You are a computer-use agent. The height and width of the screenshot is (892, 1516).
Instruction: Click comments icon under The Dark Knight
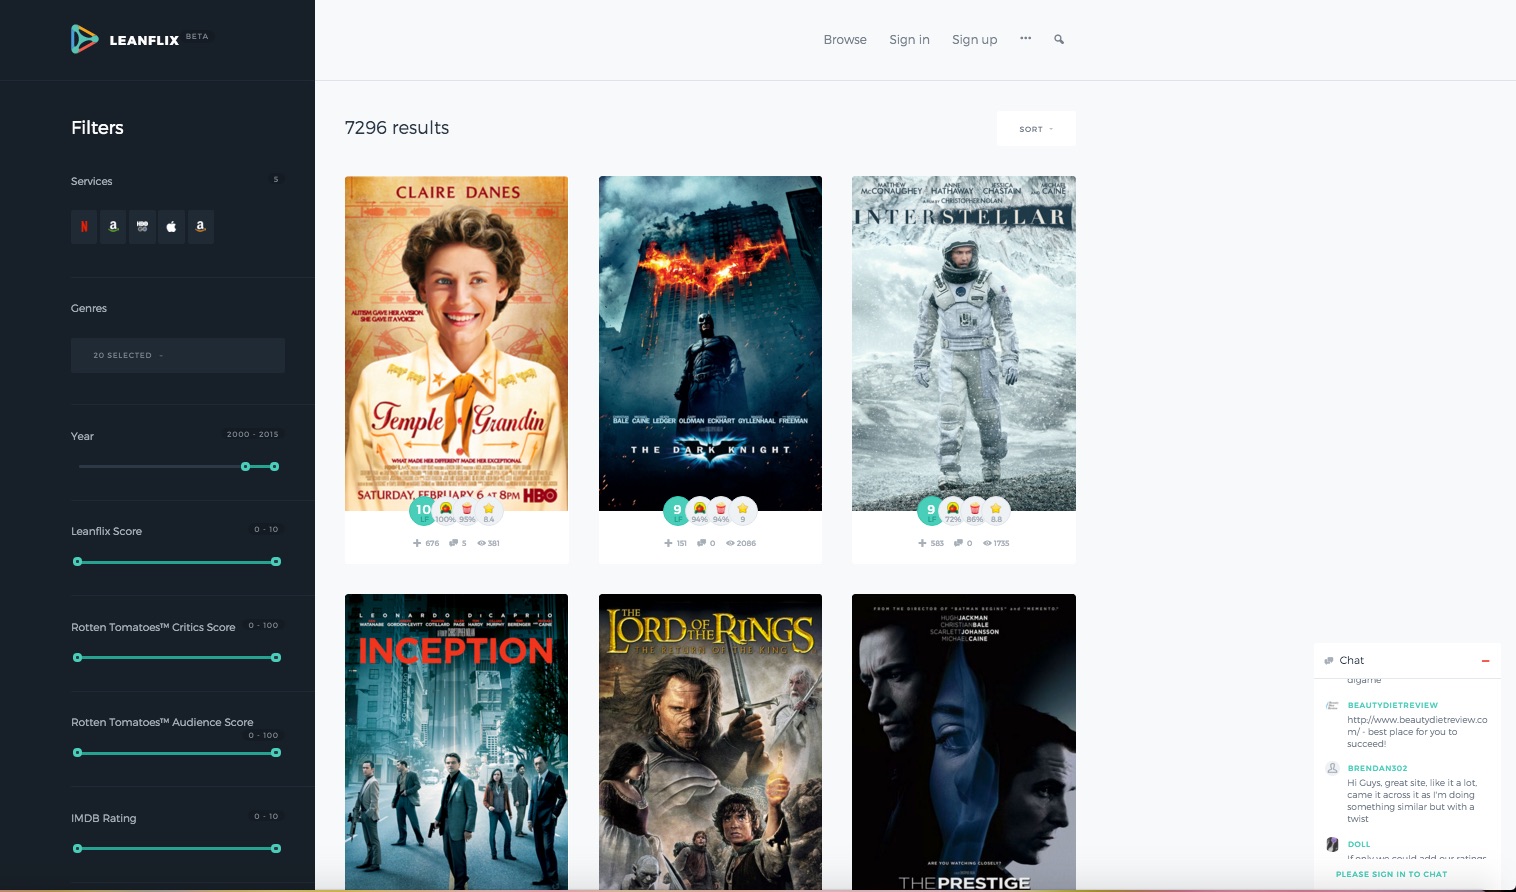(x=700, y=543)
